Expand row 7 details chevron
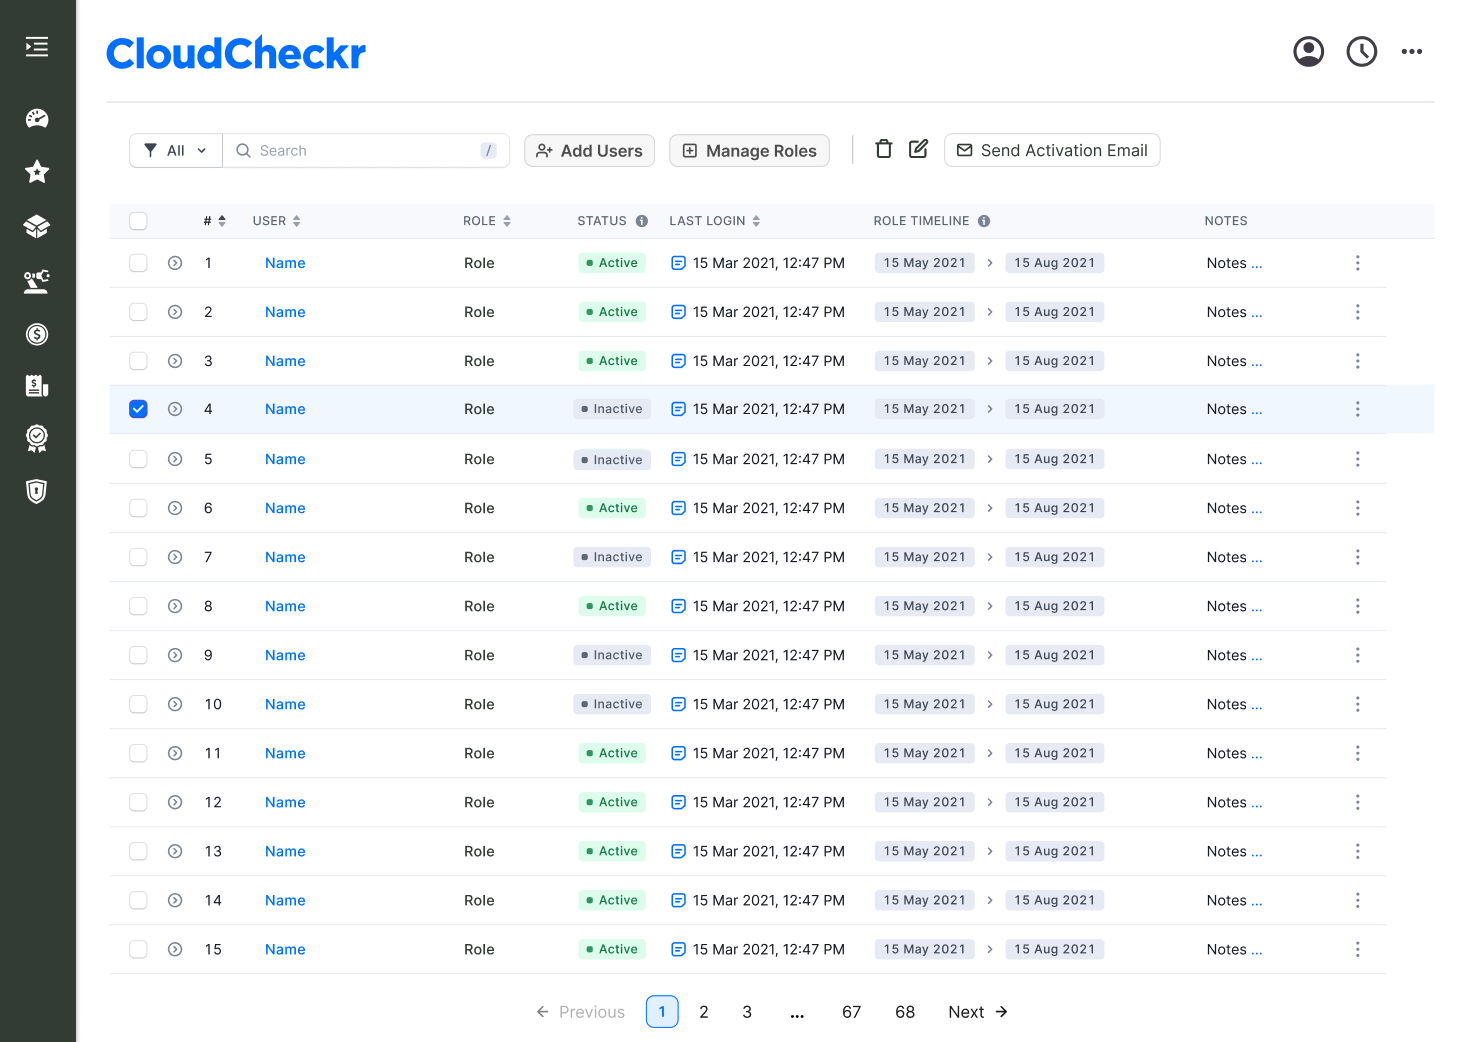This screenshot has width=1462, height=1042. (175, 557)
